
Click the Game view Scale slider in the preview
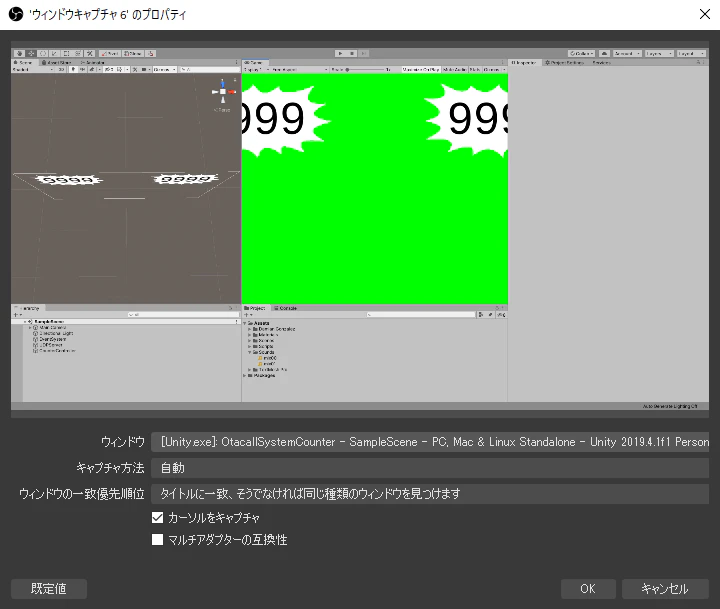[x=364, y=69]
